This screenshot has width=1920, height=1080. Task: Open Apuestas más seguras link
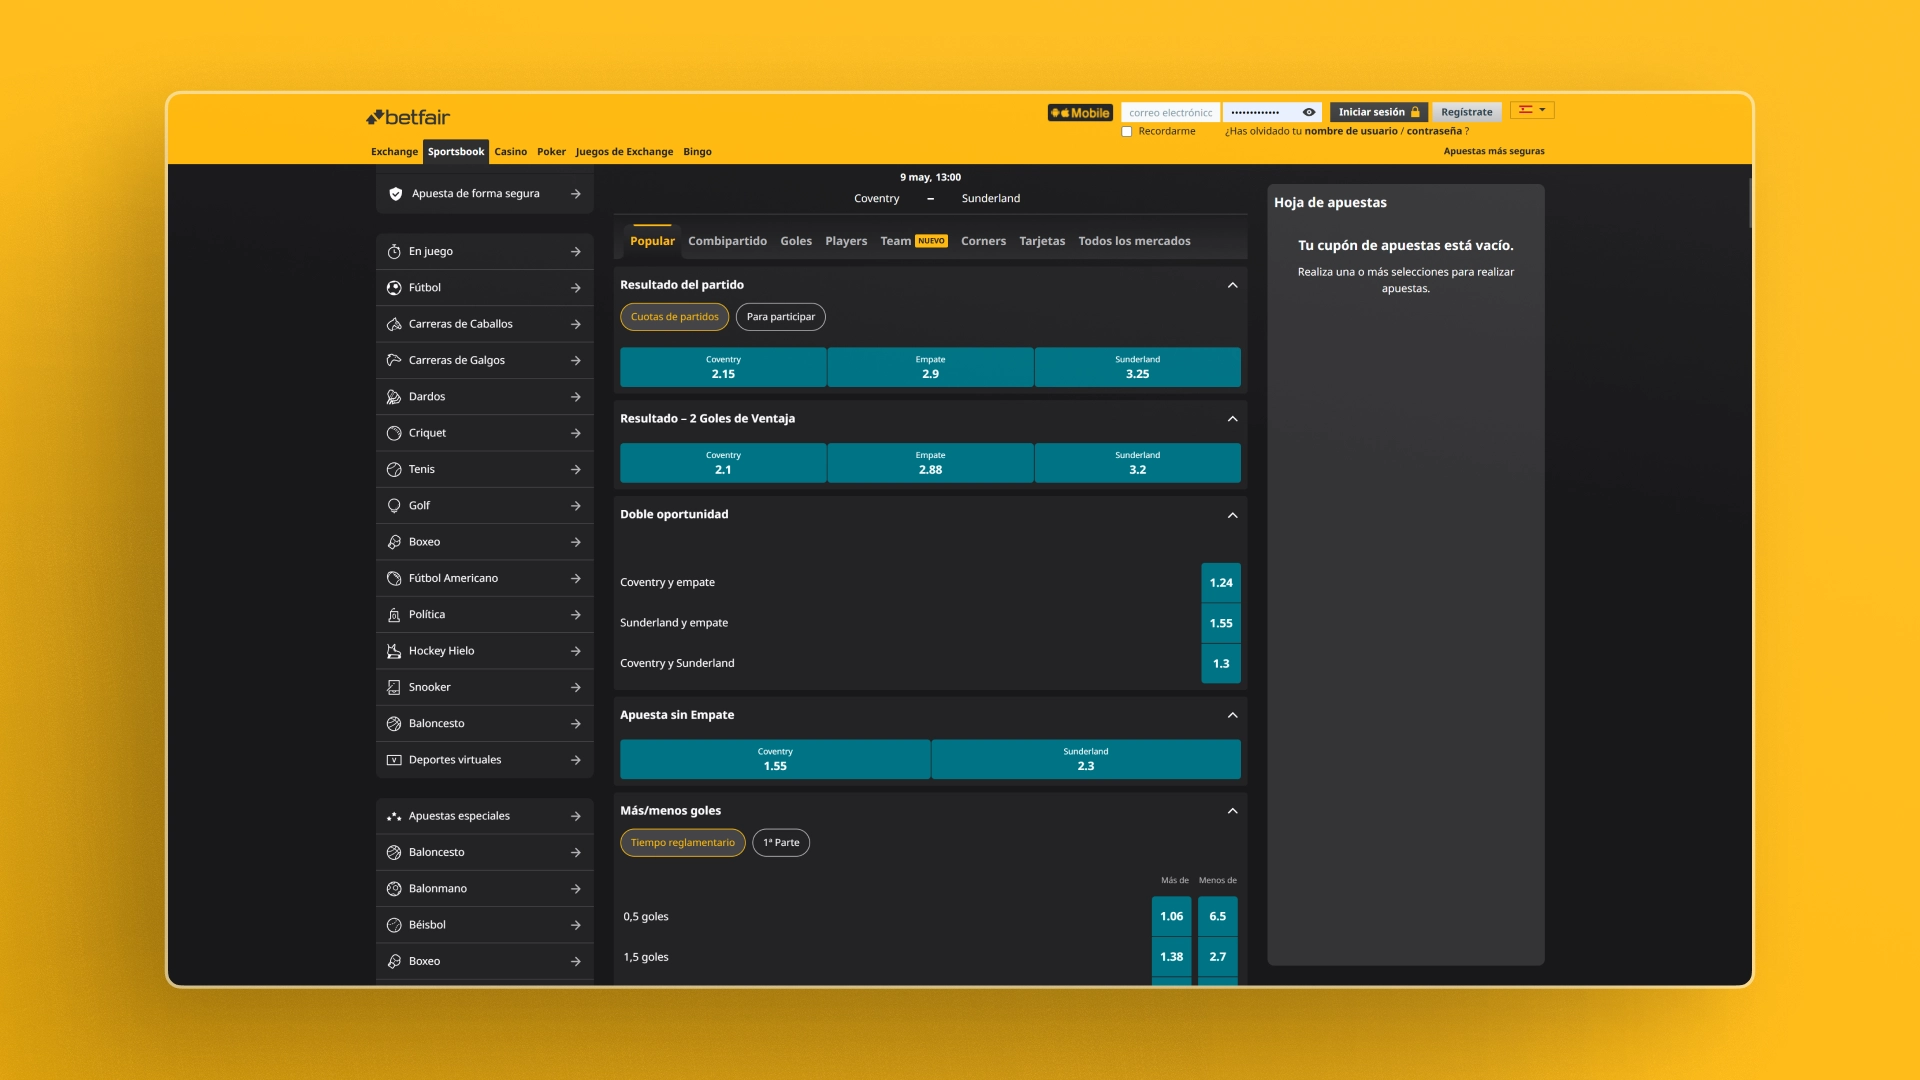[1493, 152]
